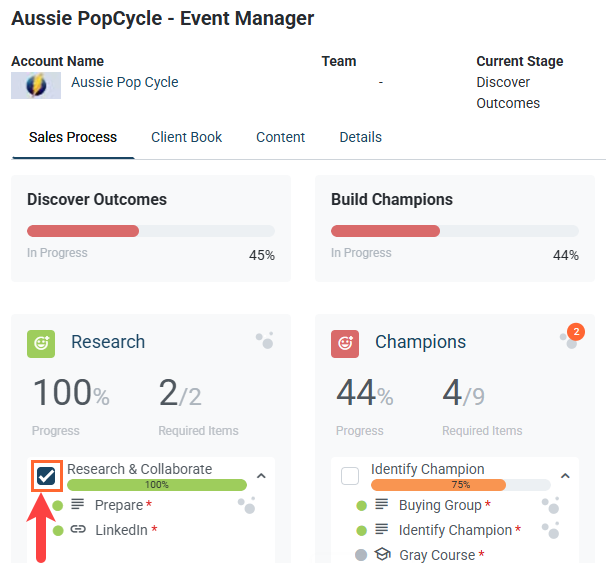Click the red Champions smiley icon
The width and height of the screenshot is (607, 563).
345,343
